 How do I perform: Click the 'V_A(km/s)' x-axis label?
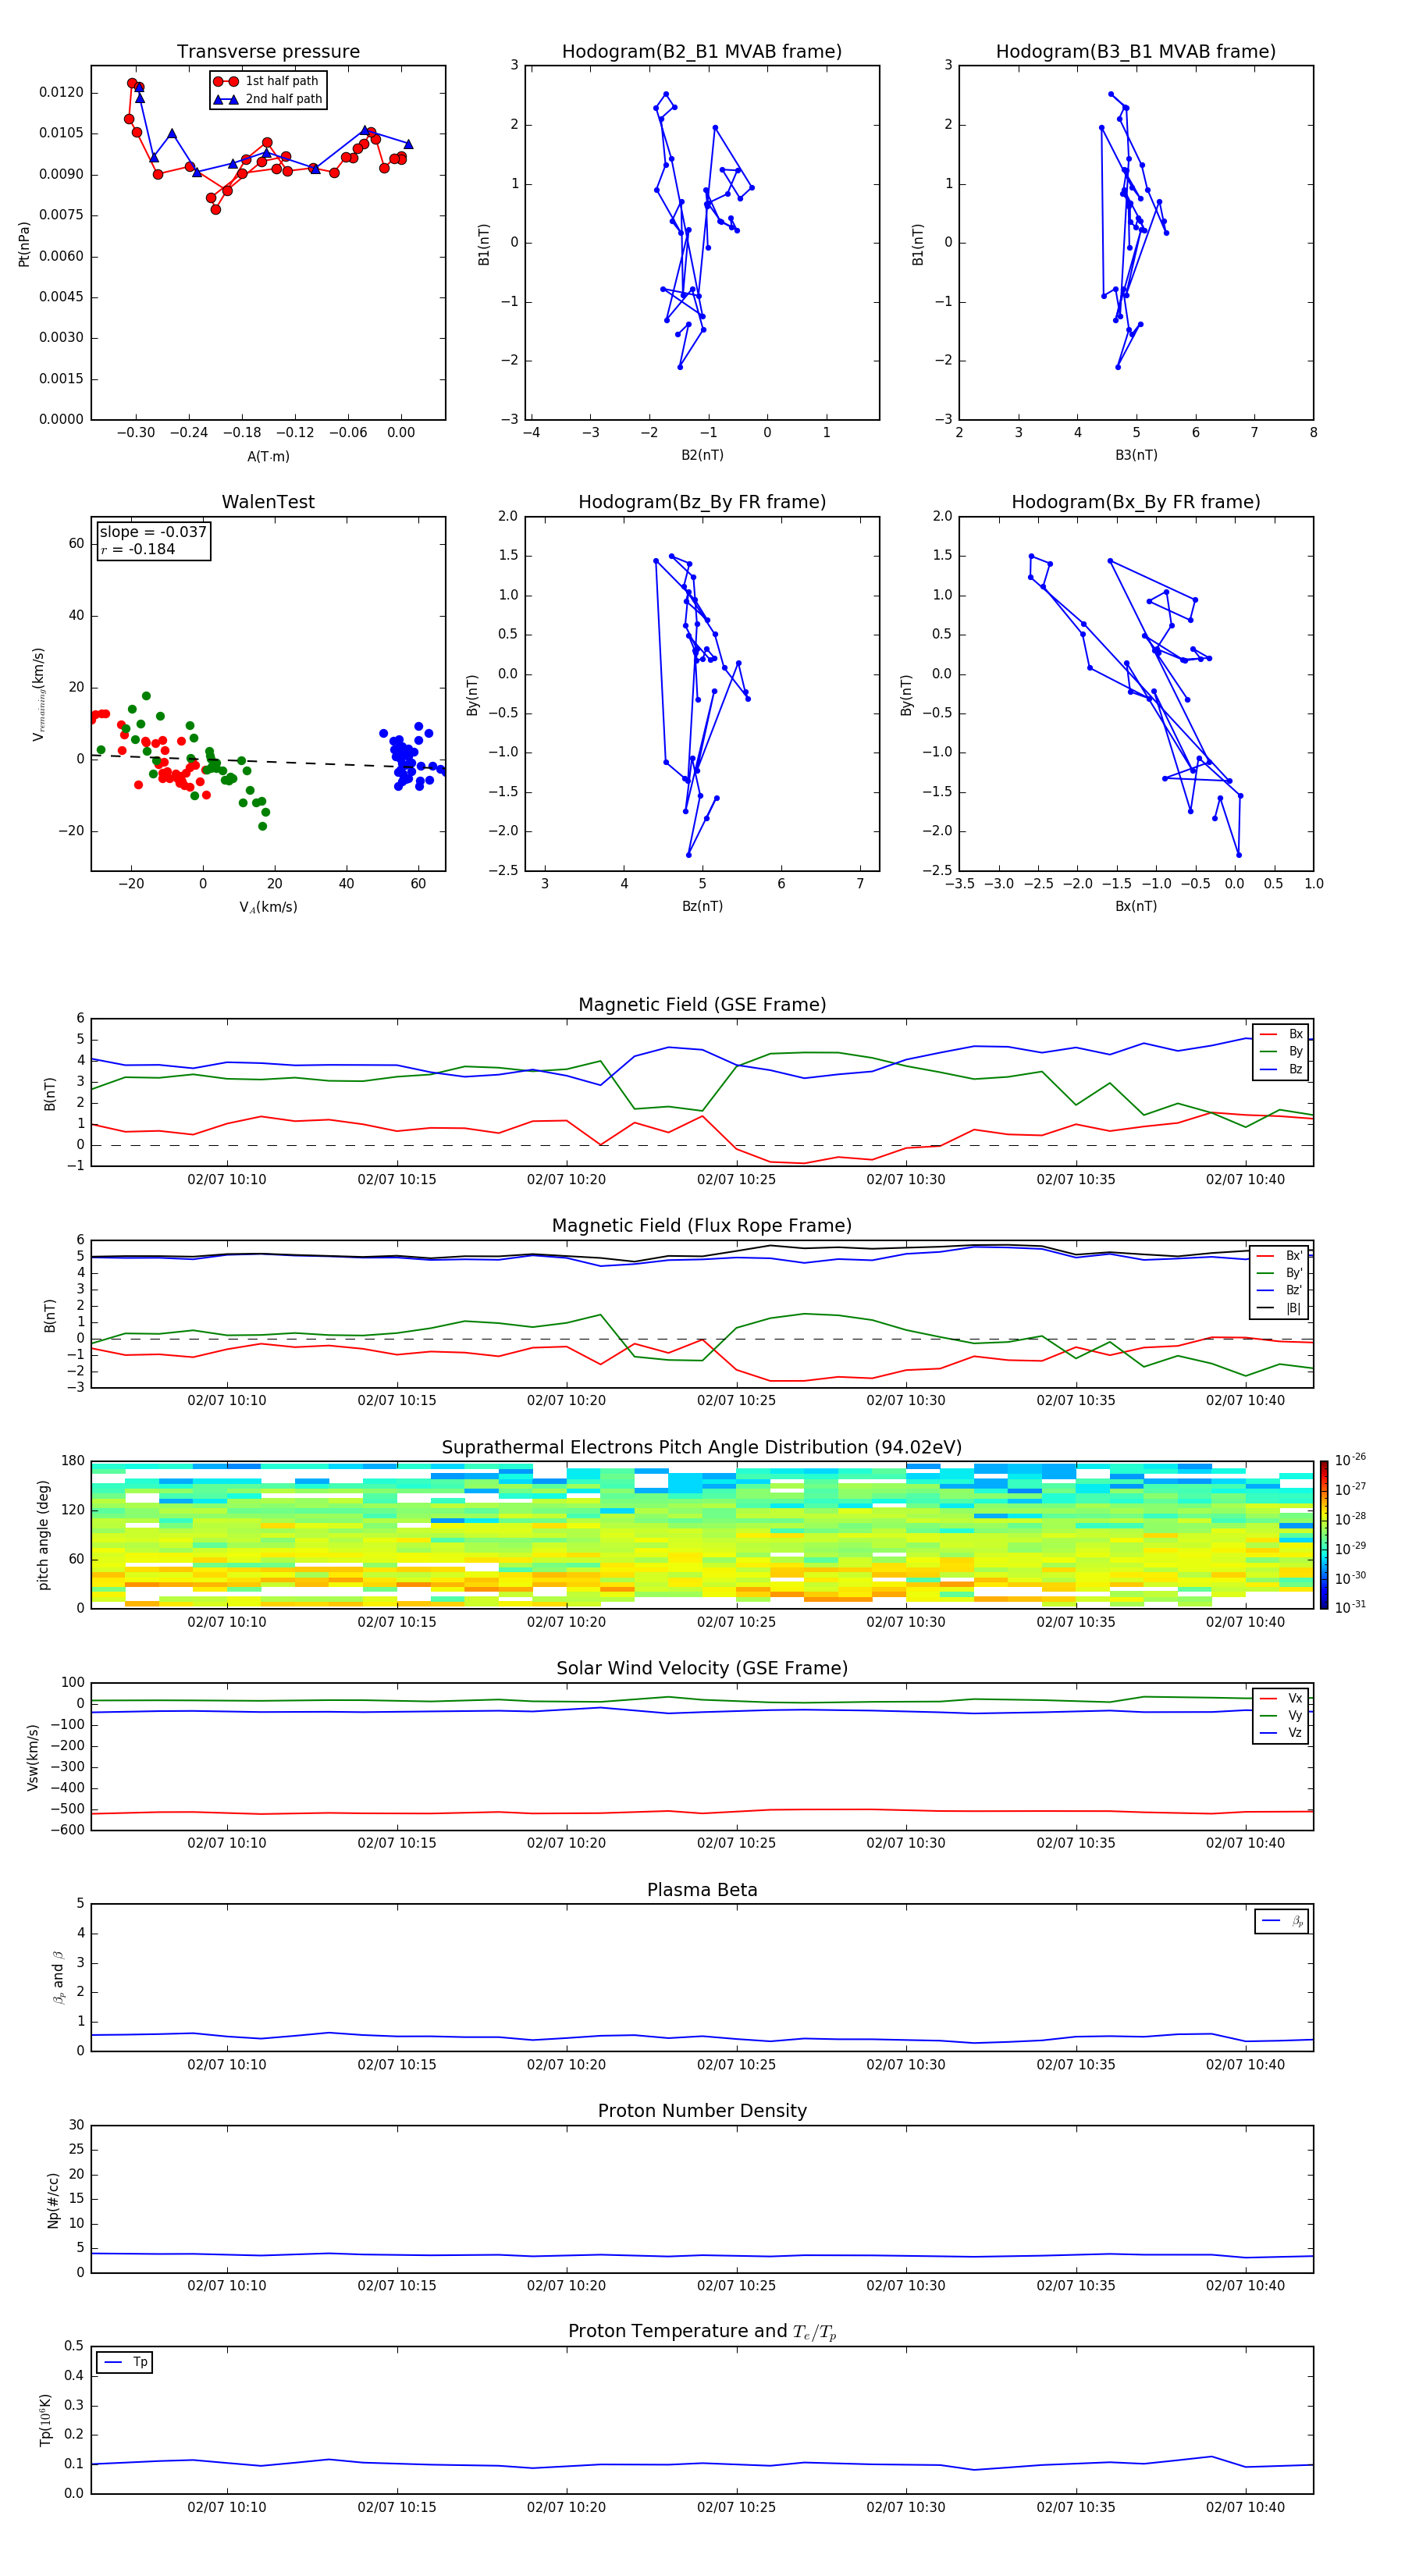tap(268, 907)
